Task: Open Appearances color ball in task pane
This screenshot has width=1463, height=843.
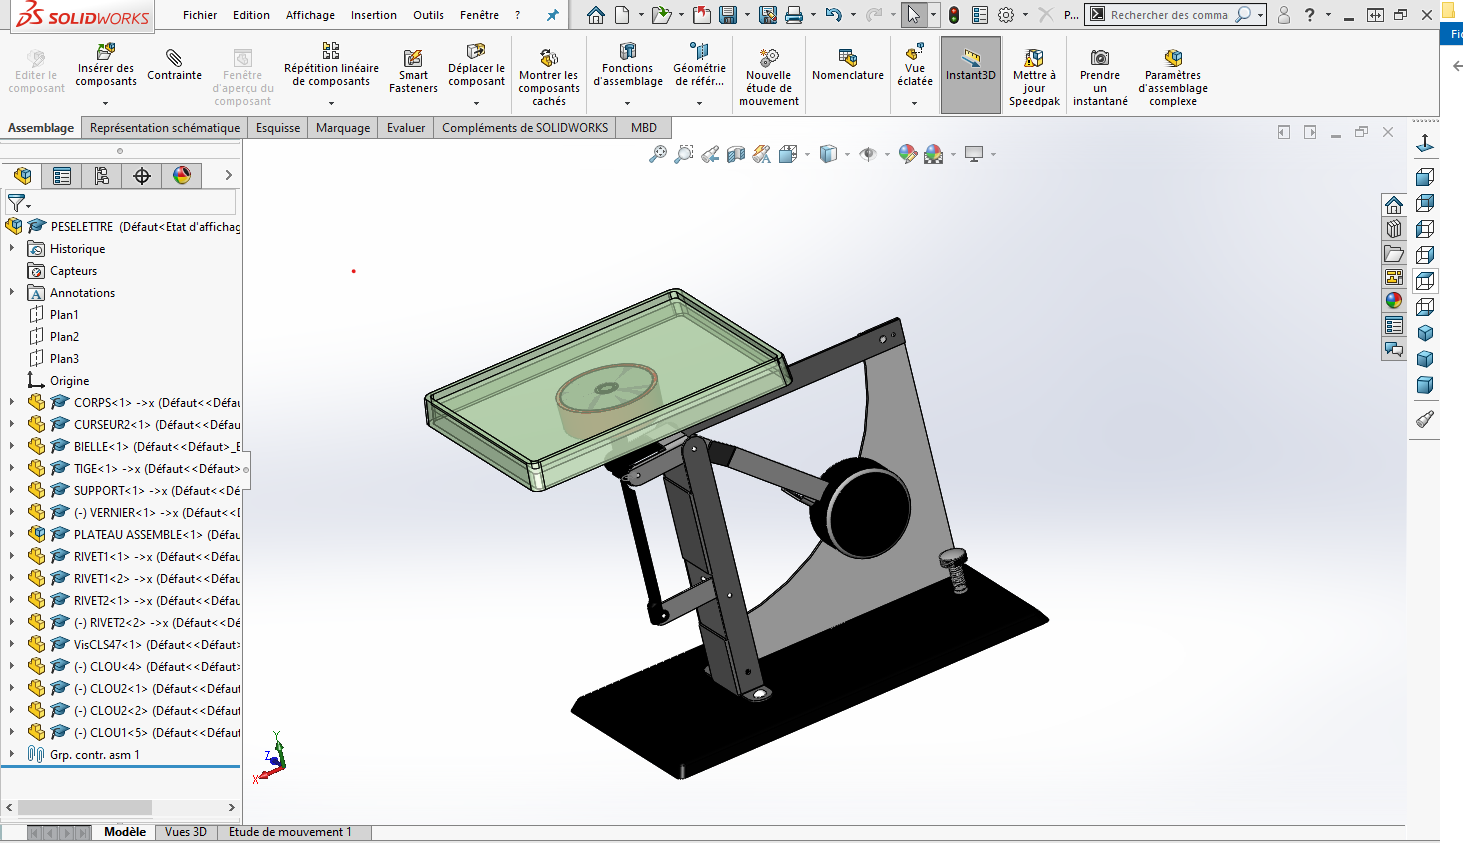Action: point(1394,300)
